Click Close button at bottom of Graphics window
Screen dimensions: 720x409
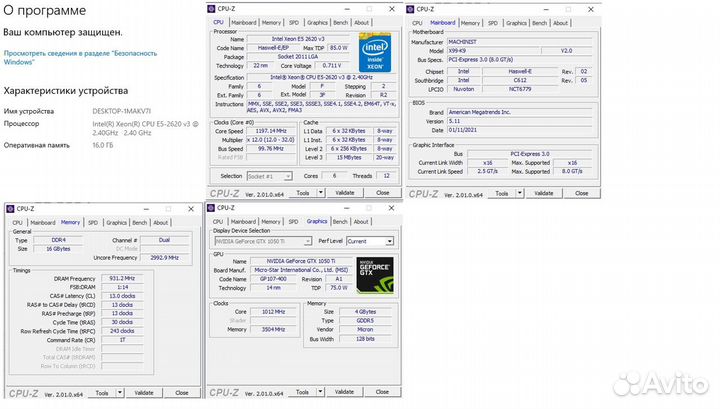pyautogui.click(x=382, y=392)
